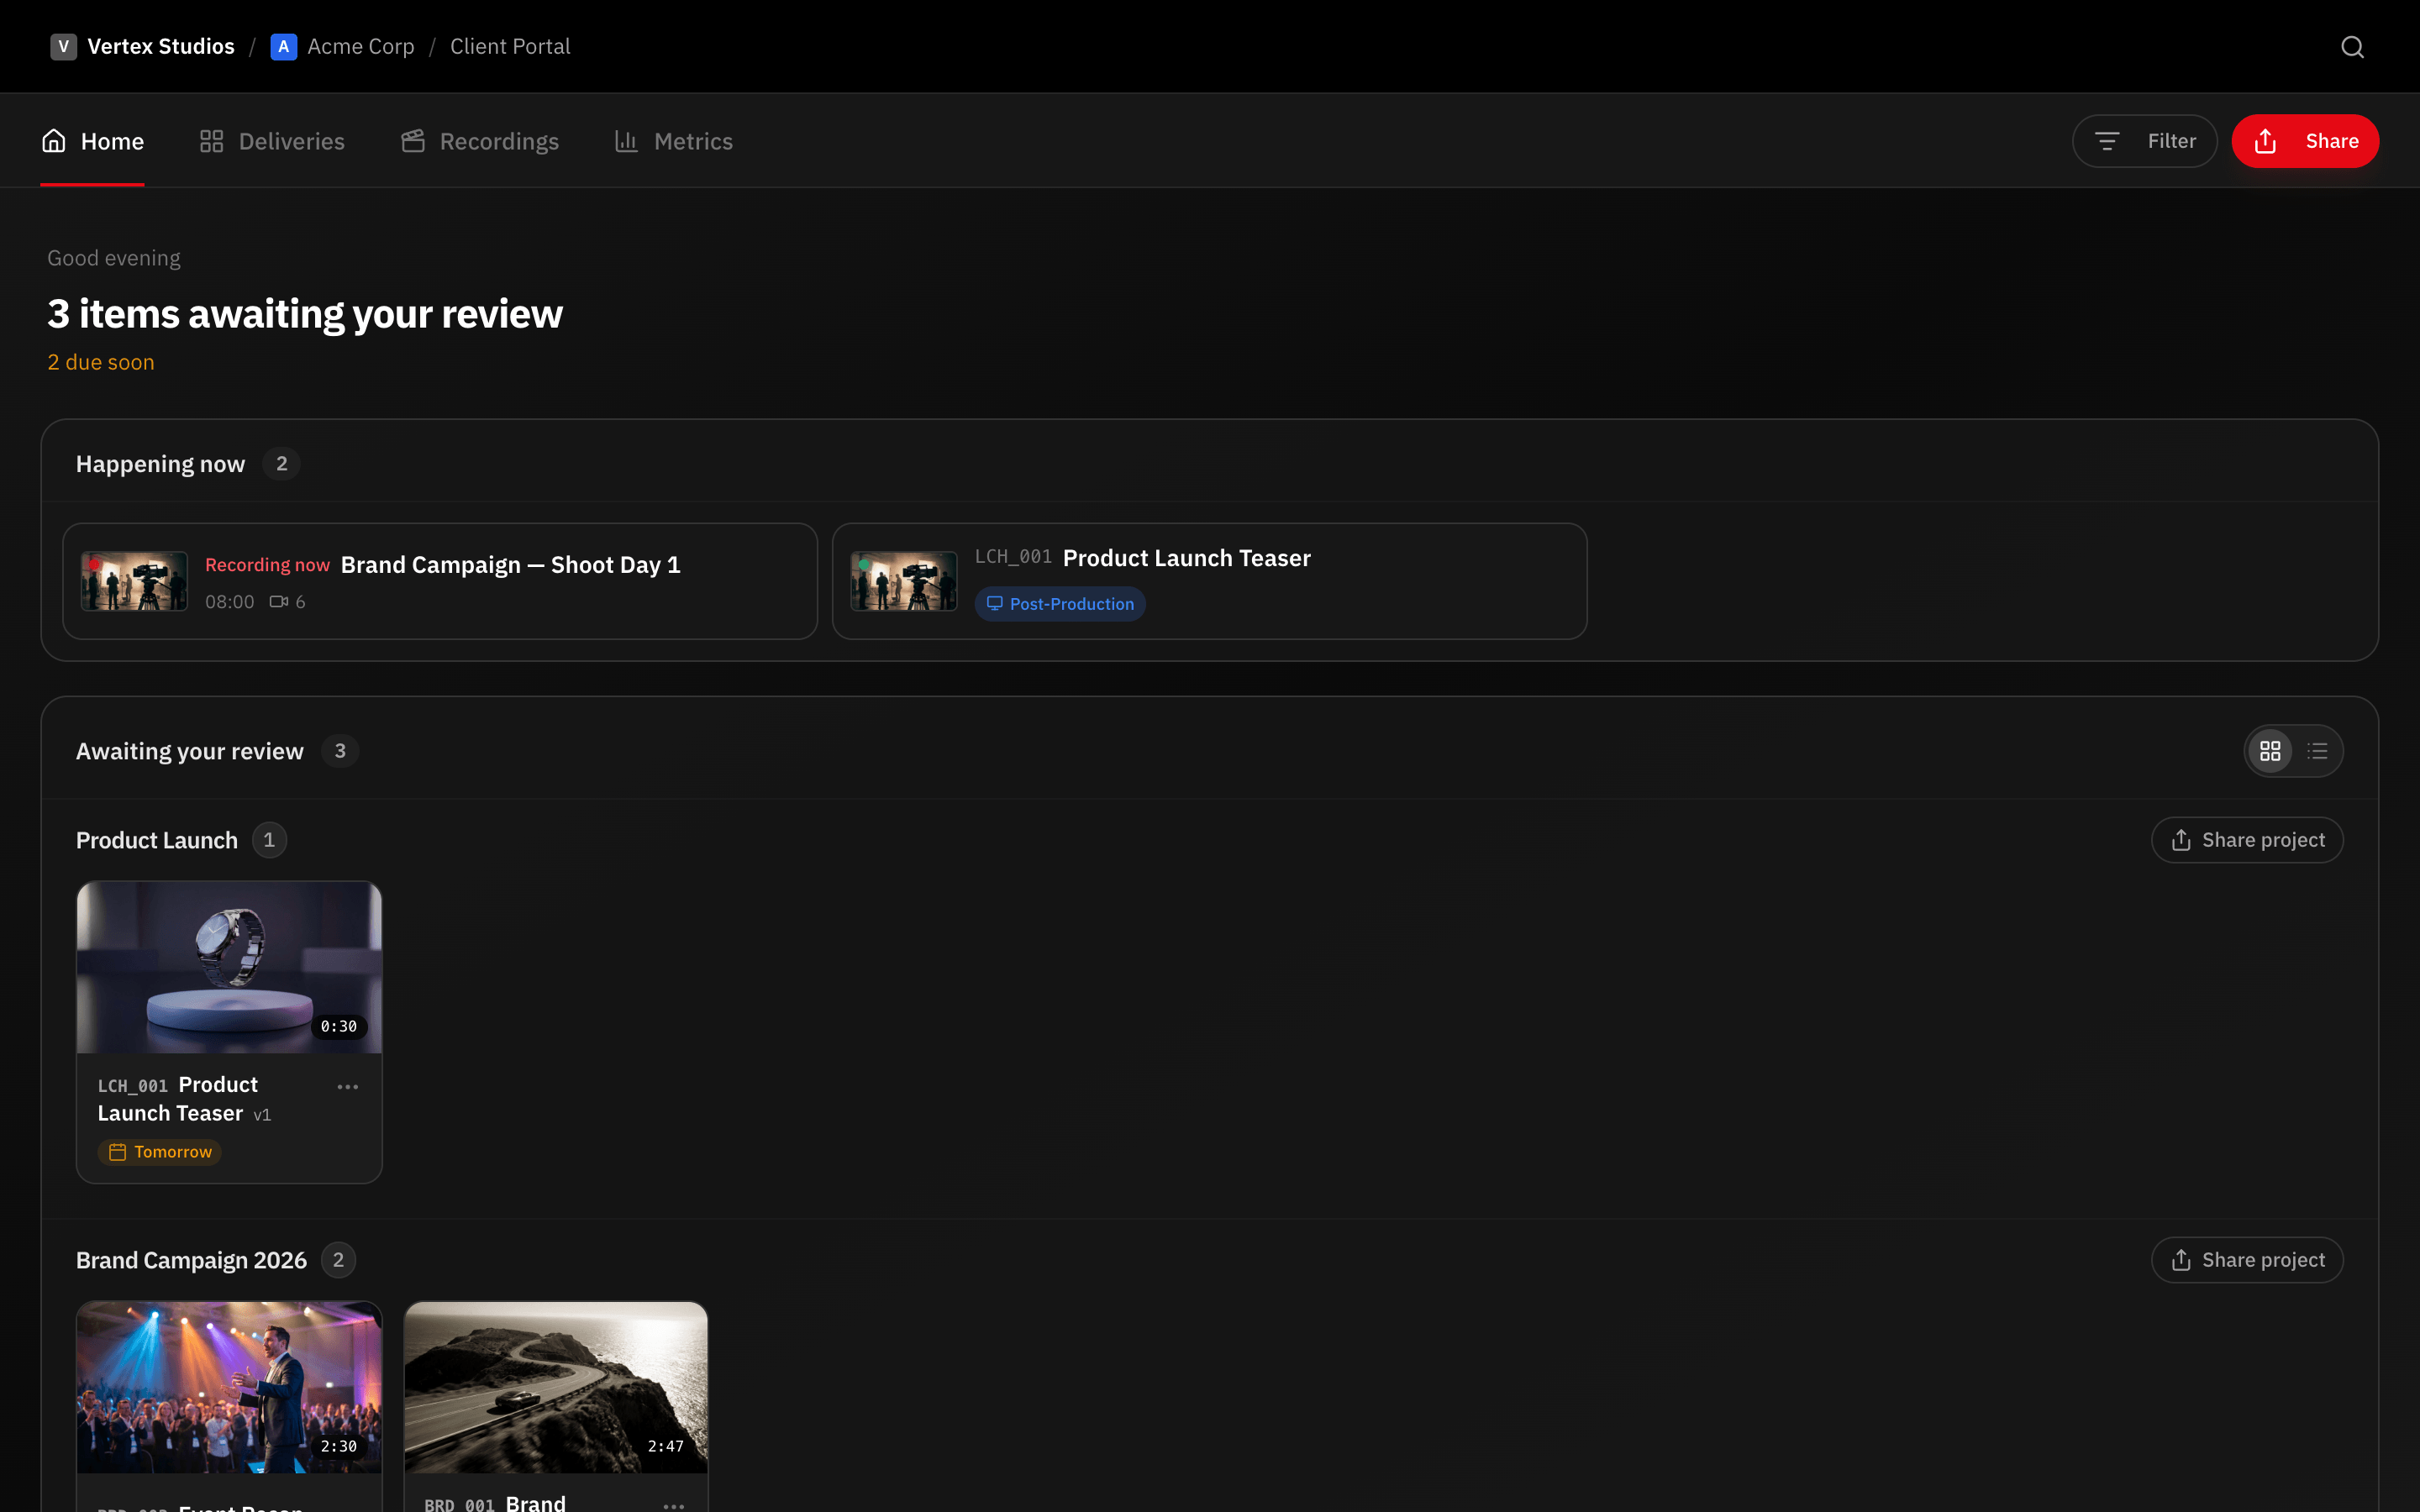Open the search icon in top bar
Image resolution: width=2420 pixels, height=1512 pixels.
(x=2352, y=47)
